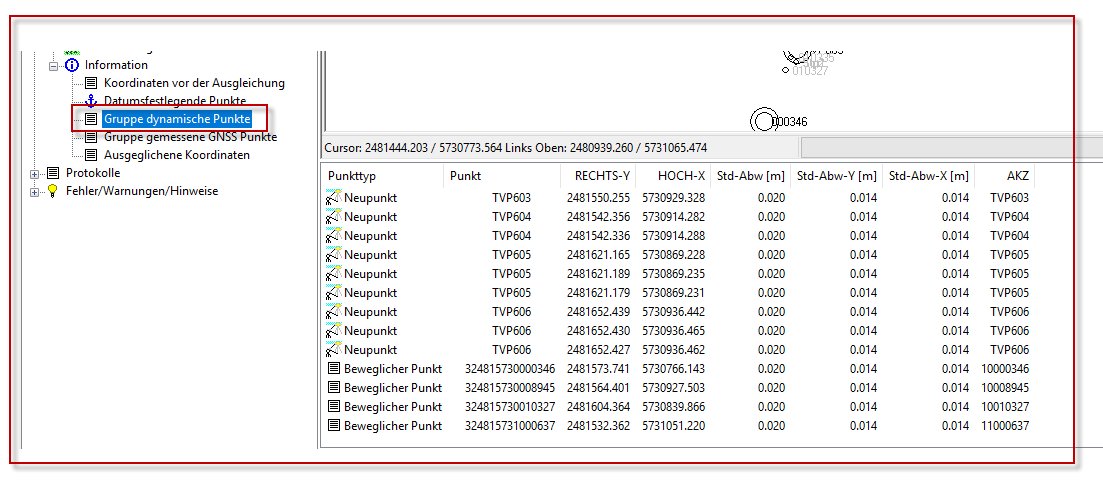This screenshot has width=1103, height=482.
Task: Click list icon next to Ausgeglichene Koordinaten
Action: coord(91,155)
